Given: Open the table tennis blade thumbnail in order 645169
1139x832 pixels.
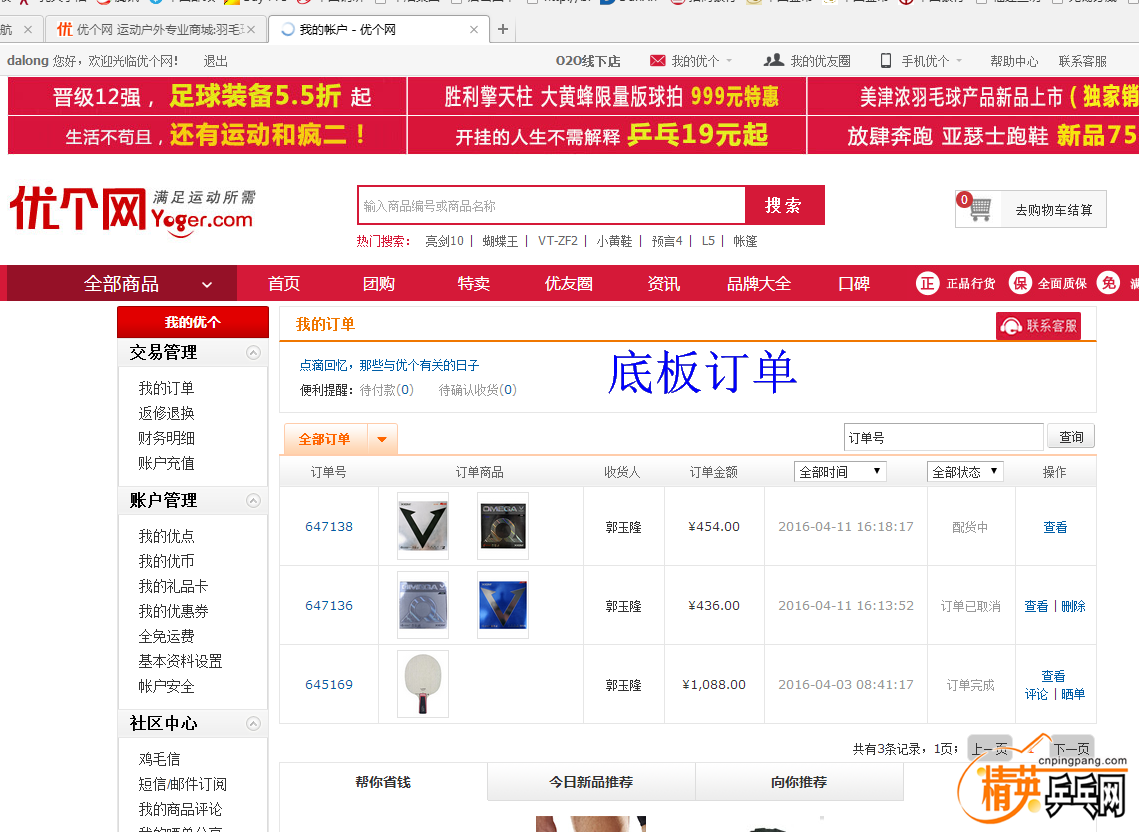Looking at the screenshot, I should (423, 684).
